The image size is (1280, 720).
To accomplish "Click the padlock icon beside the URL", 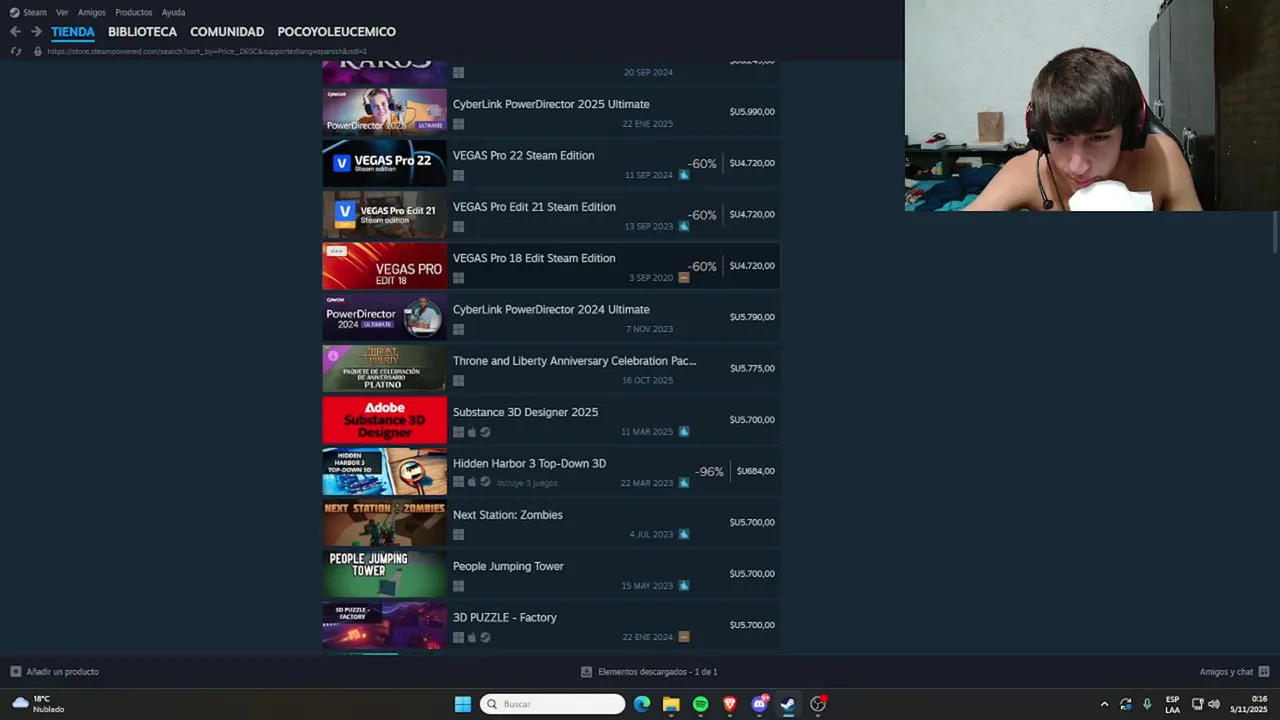I will pos(38,51).
